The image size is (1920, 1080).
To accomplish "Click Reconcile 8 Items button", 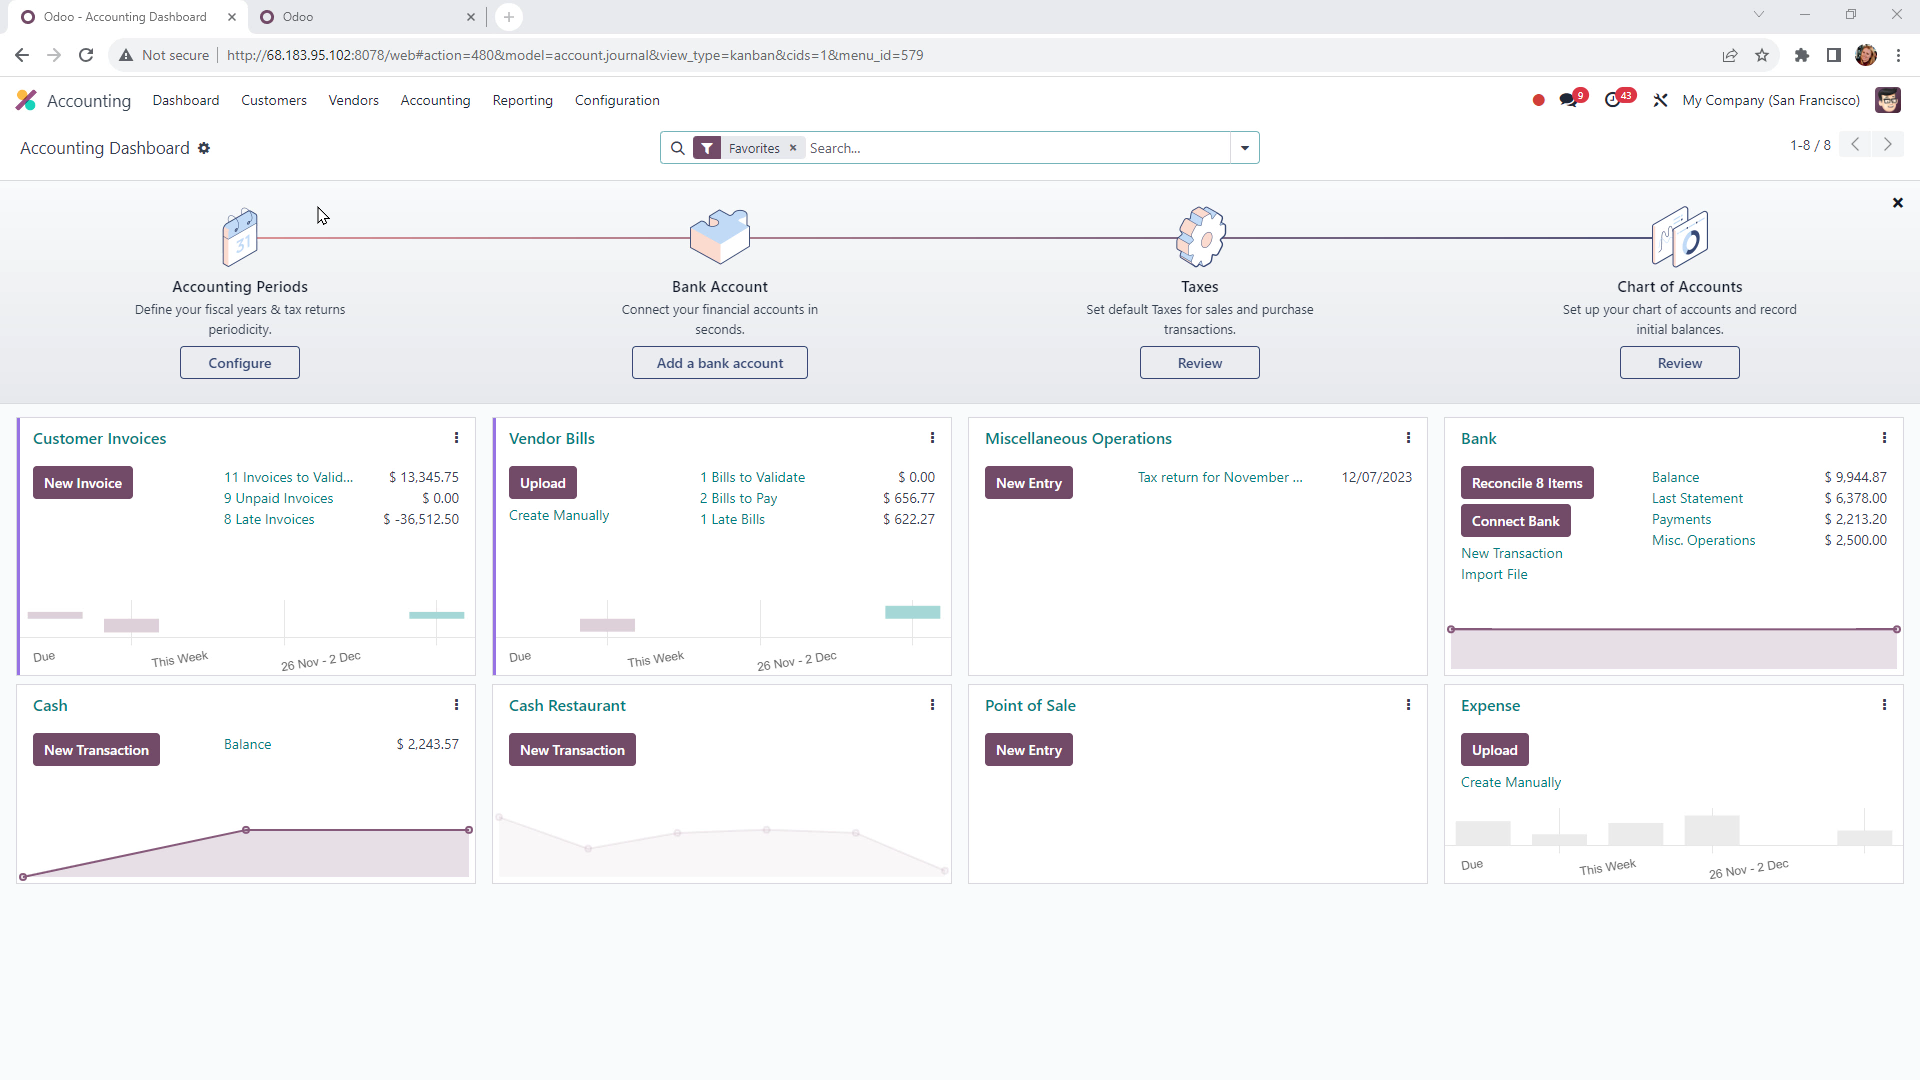I will [x=1527, y=483].
